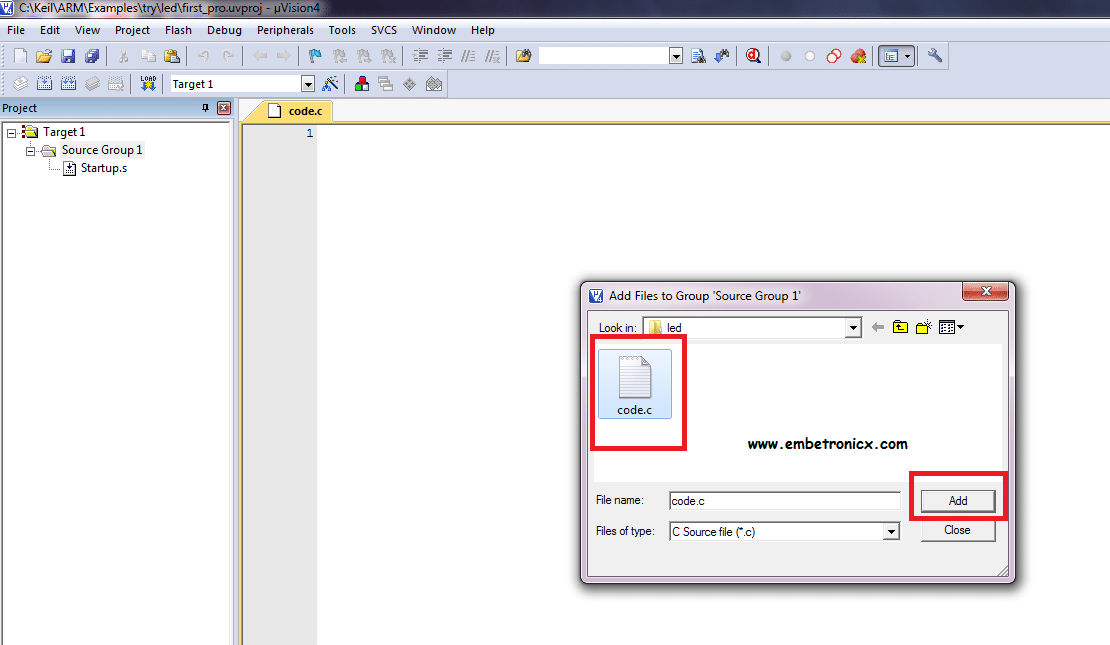The image size is (1110, 645).
Task: Click Manage Multi-Project Workspace icon
Action: [x=386, y=84]
